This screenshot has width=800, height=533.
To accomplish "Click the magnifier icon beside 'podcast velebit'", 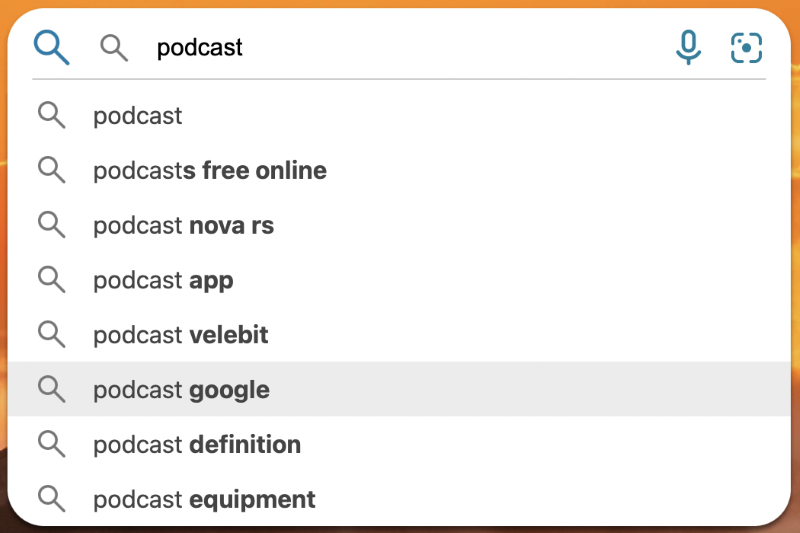I will [52, 334].
